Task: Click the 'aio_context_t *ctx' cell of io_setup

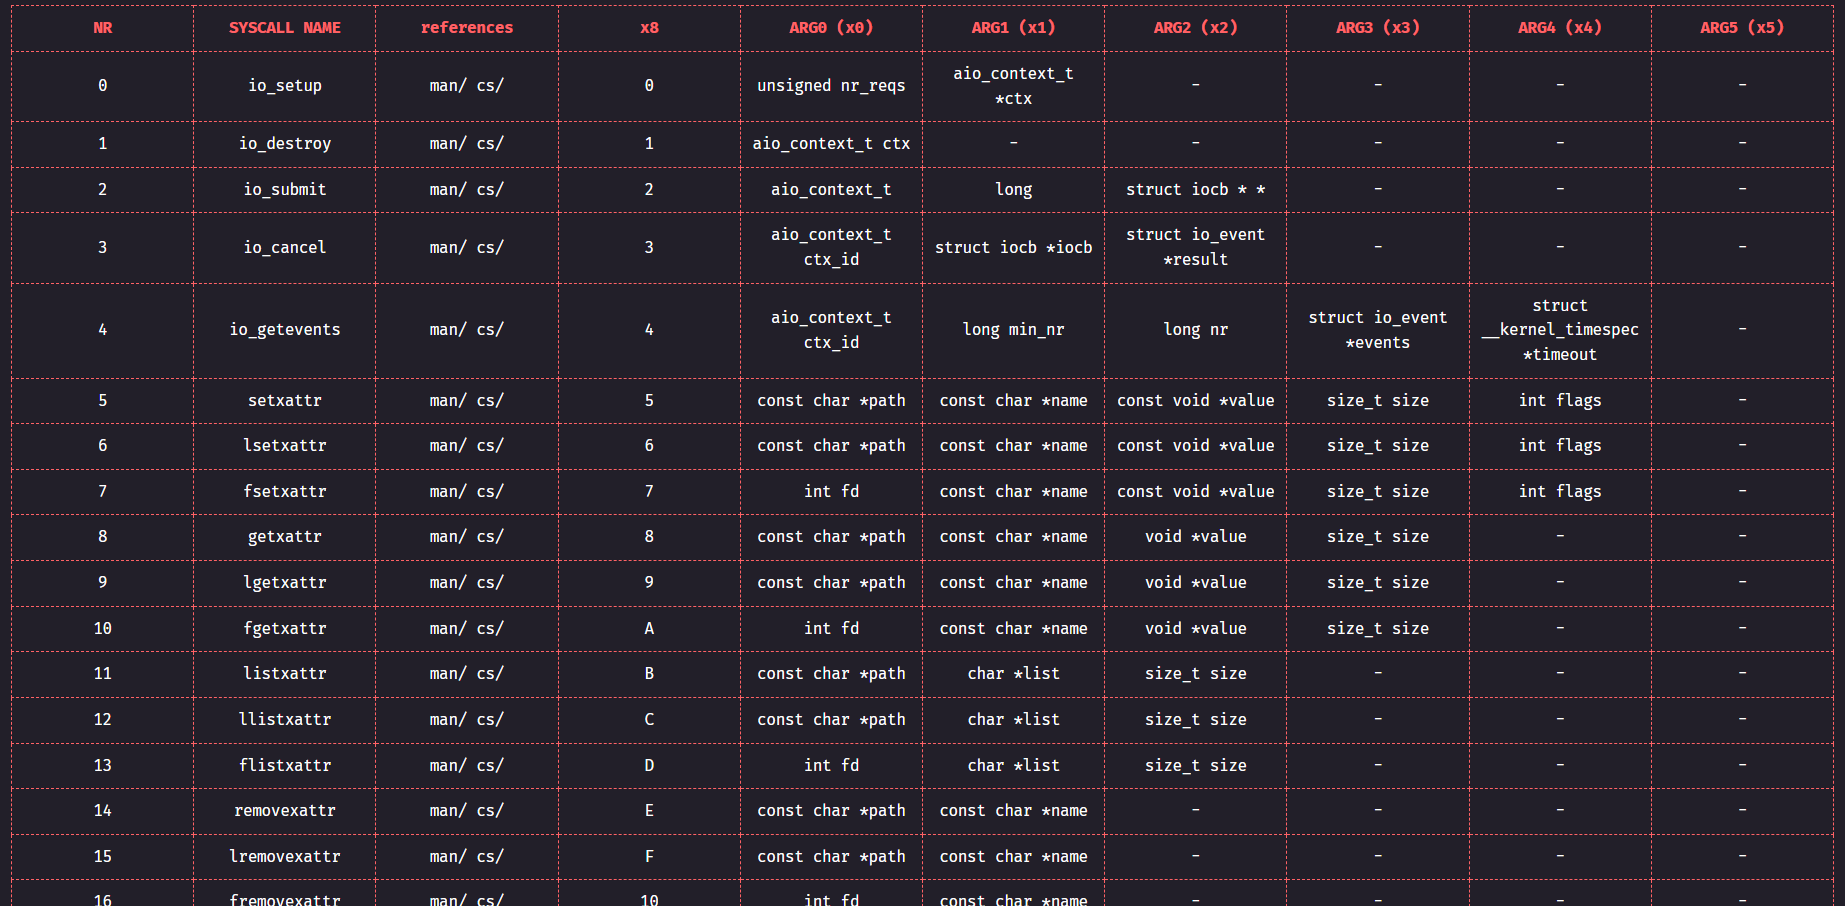Action: click(x=1014, y=86)
